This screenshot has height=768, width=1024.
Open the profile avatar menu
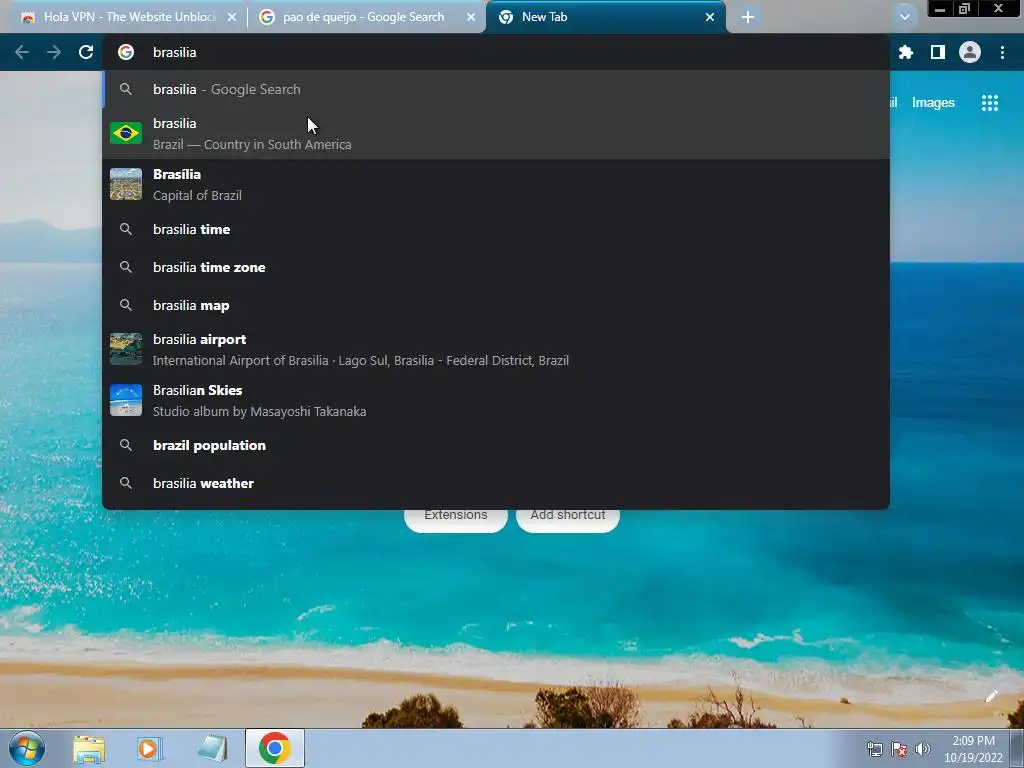click(x=969, y=52)
